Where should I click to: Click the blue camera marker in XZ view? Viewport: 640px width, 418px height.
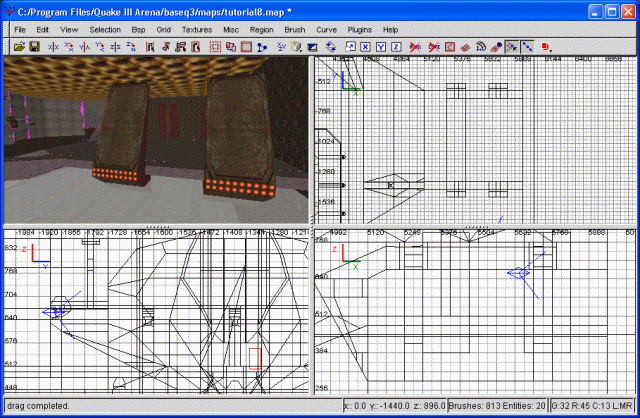(519, 273)
